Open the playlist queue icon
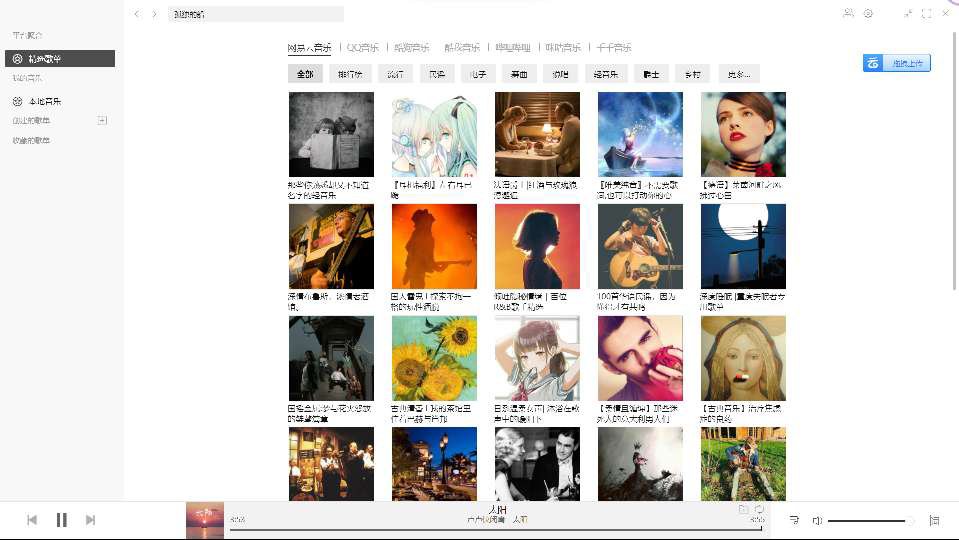Screen dimensions: 959x540 tap(934, 520)
